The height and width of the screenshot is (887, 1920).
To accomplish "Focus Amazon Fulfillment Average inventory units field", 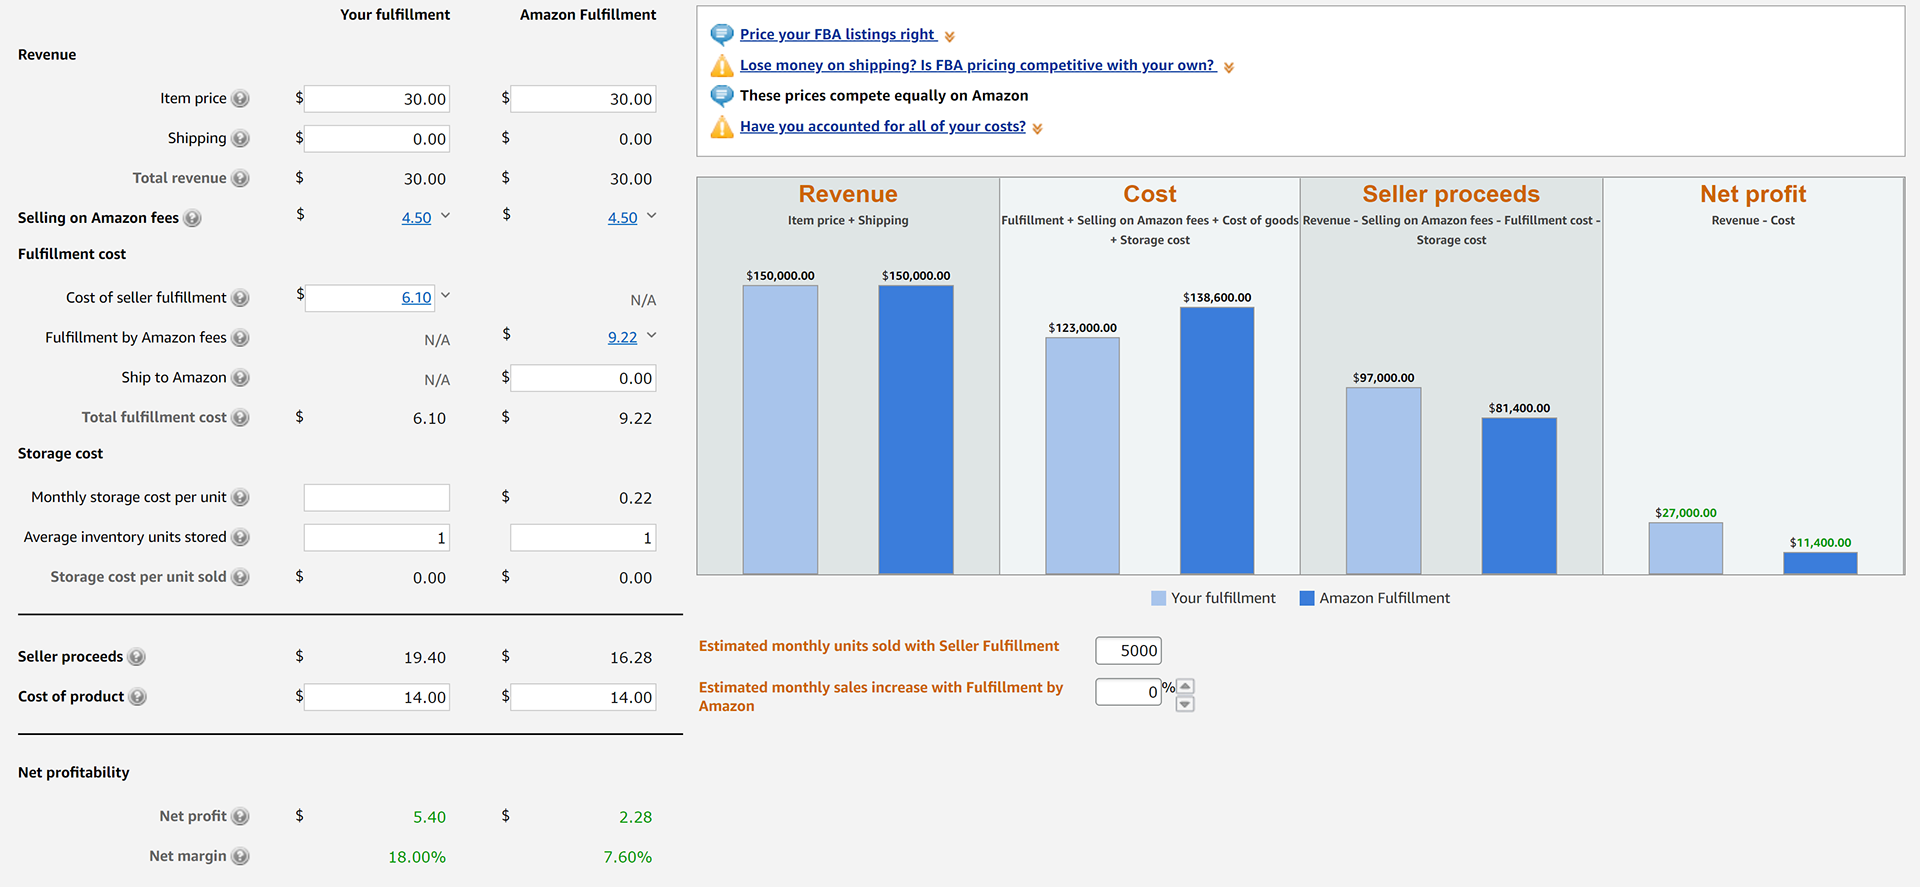I will [x=583, y=538].
